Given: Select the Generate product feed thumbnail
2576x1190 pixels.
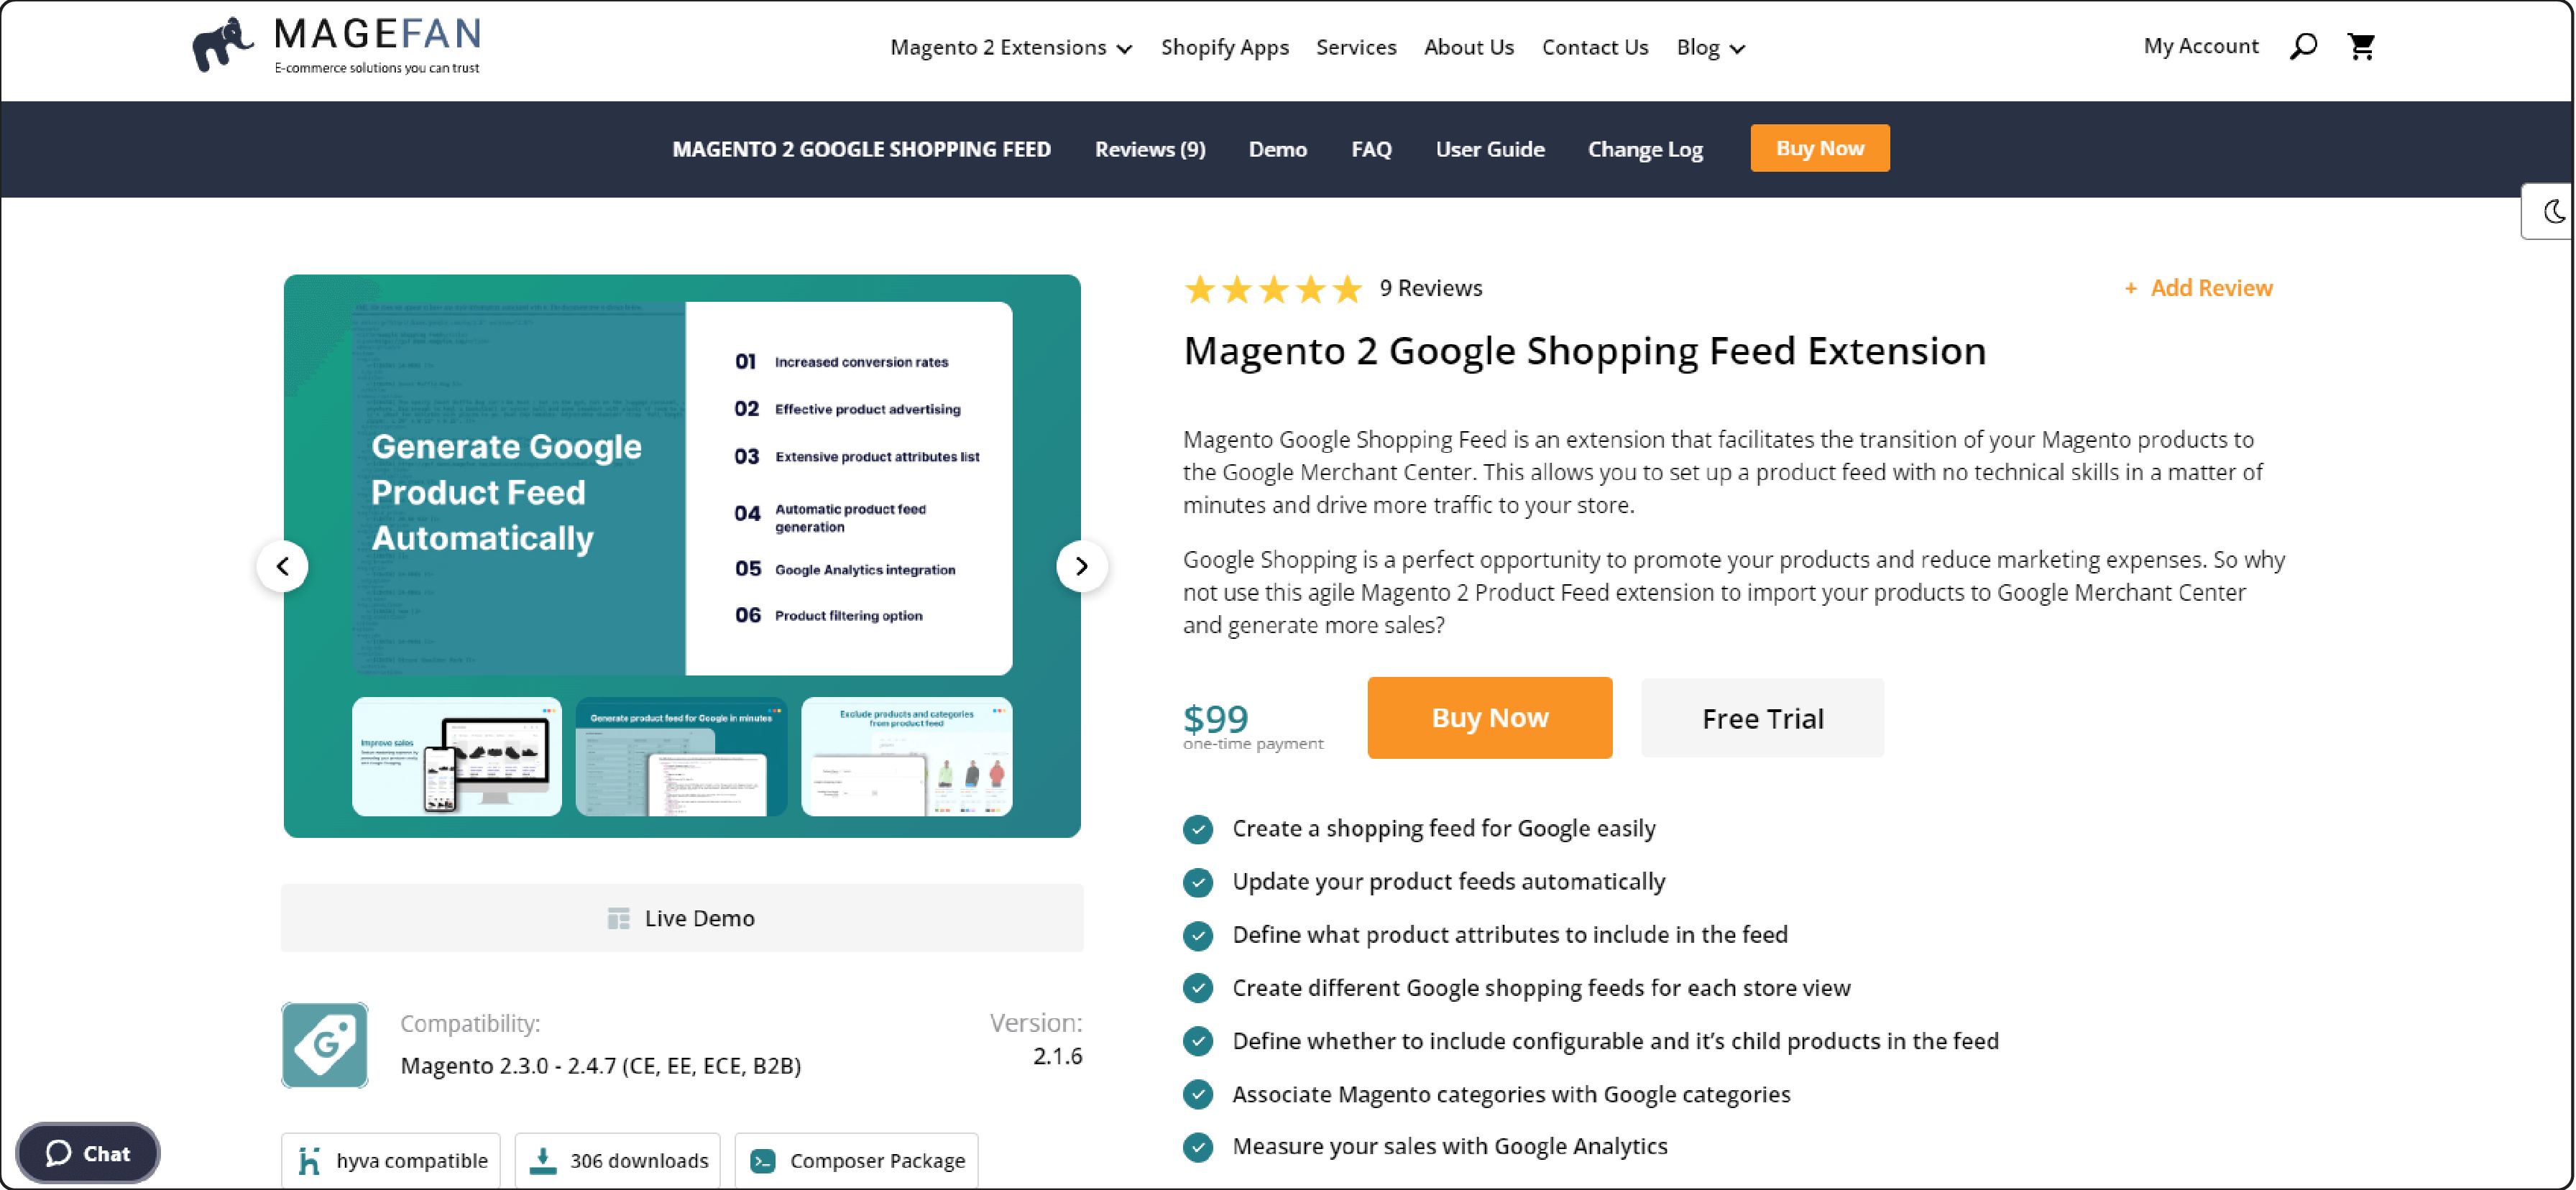Looking at the screenshot, I should tap(681, 756).
